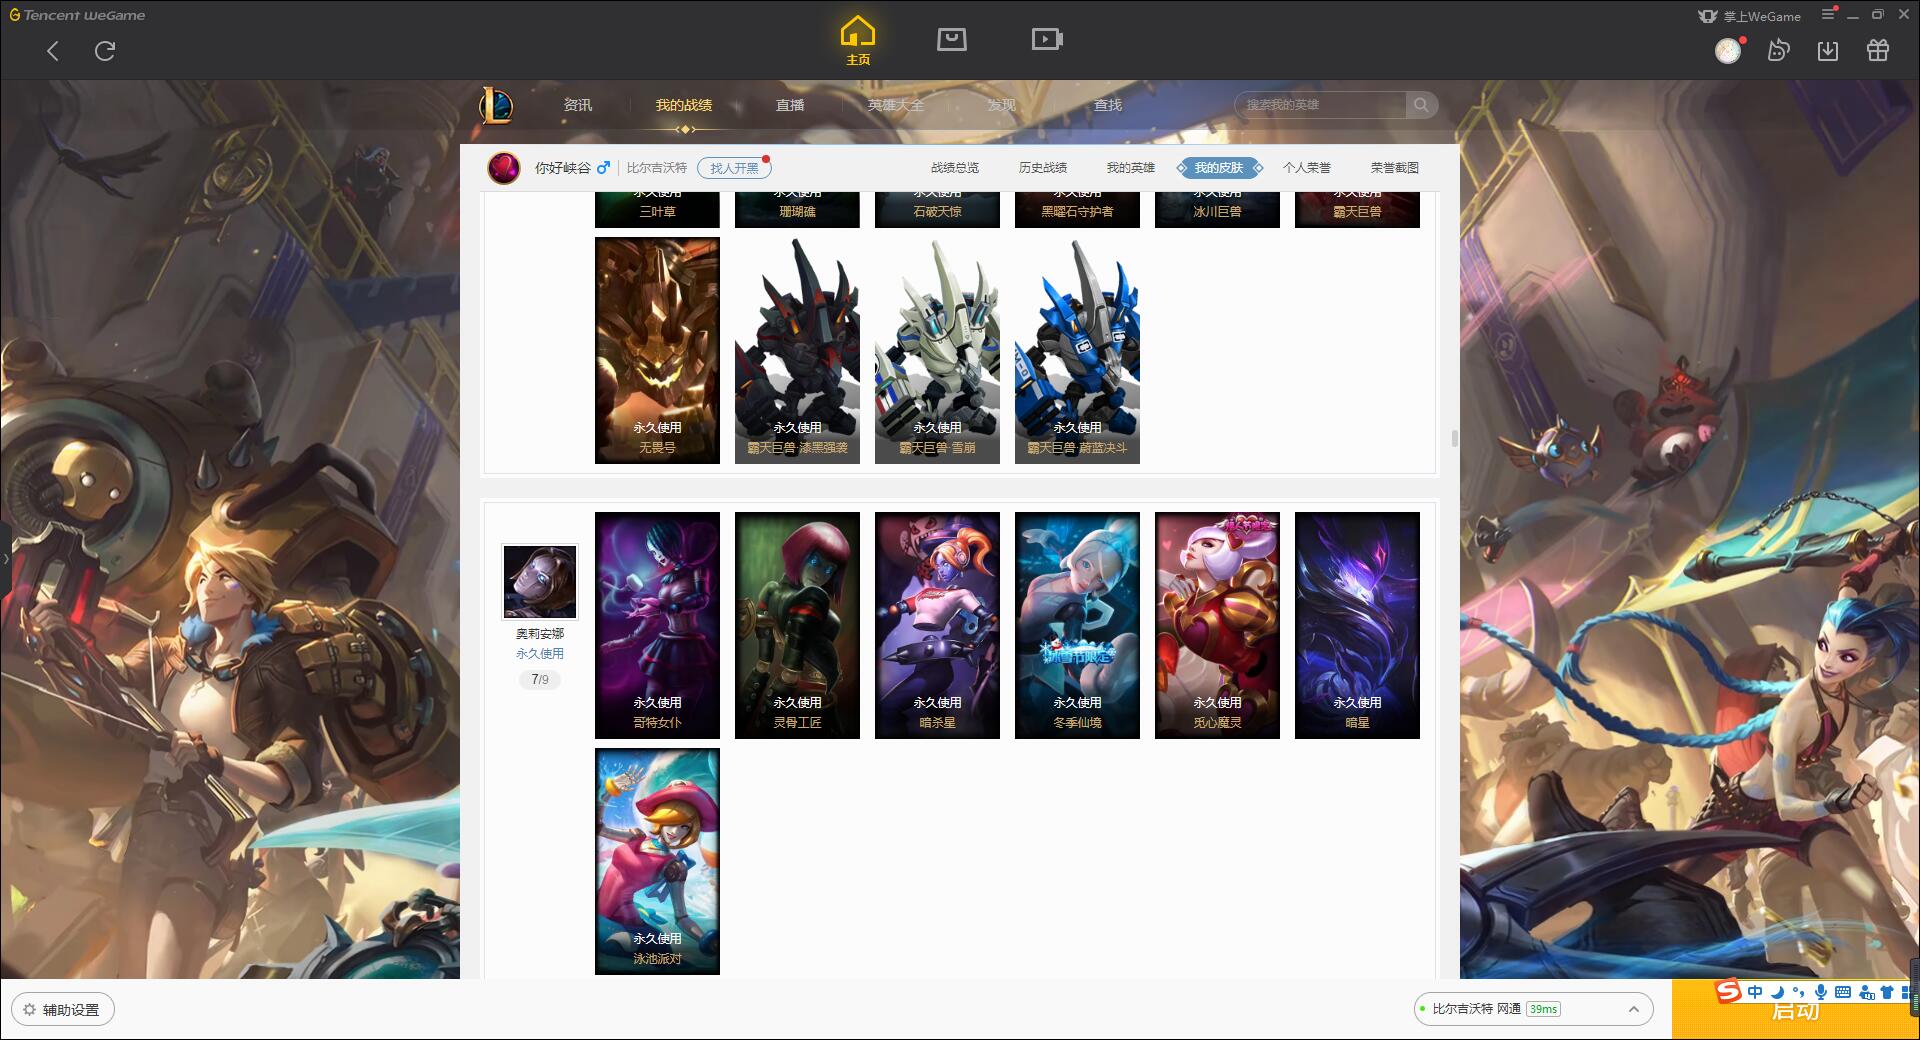Open the 奥莉安娜 champion portrait

coord(540,582)
